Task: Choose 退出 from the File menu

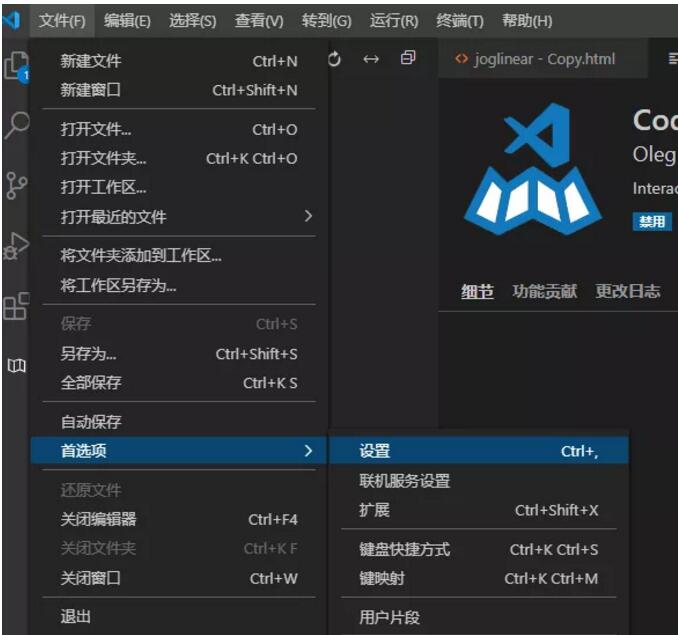Action: 179,617
